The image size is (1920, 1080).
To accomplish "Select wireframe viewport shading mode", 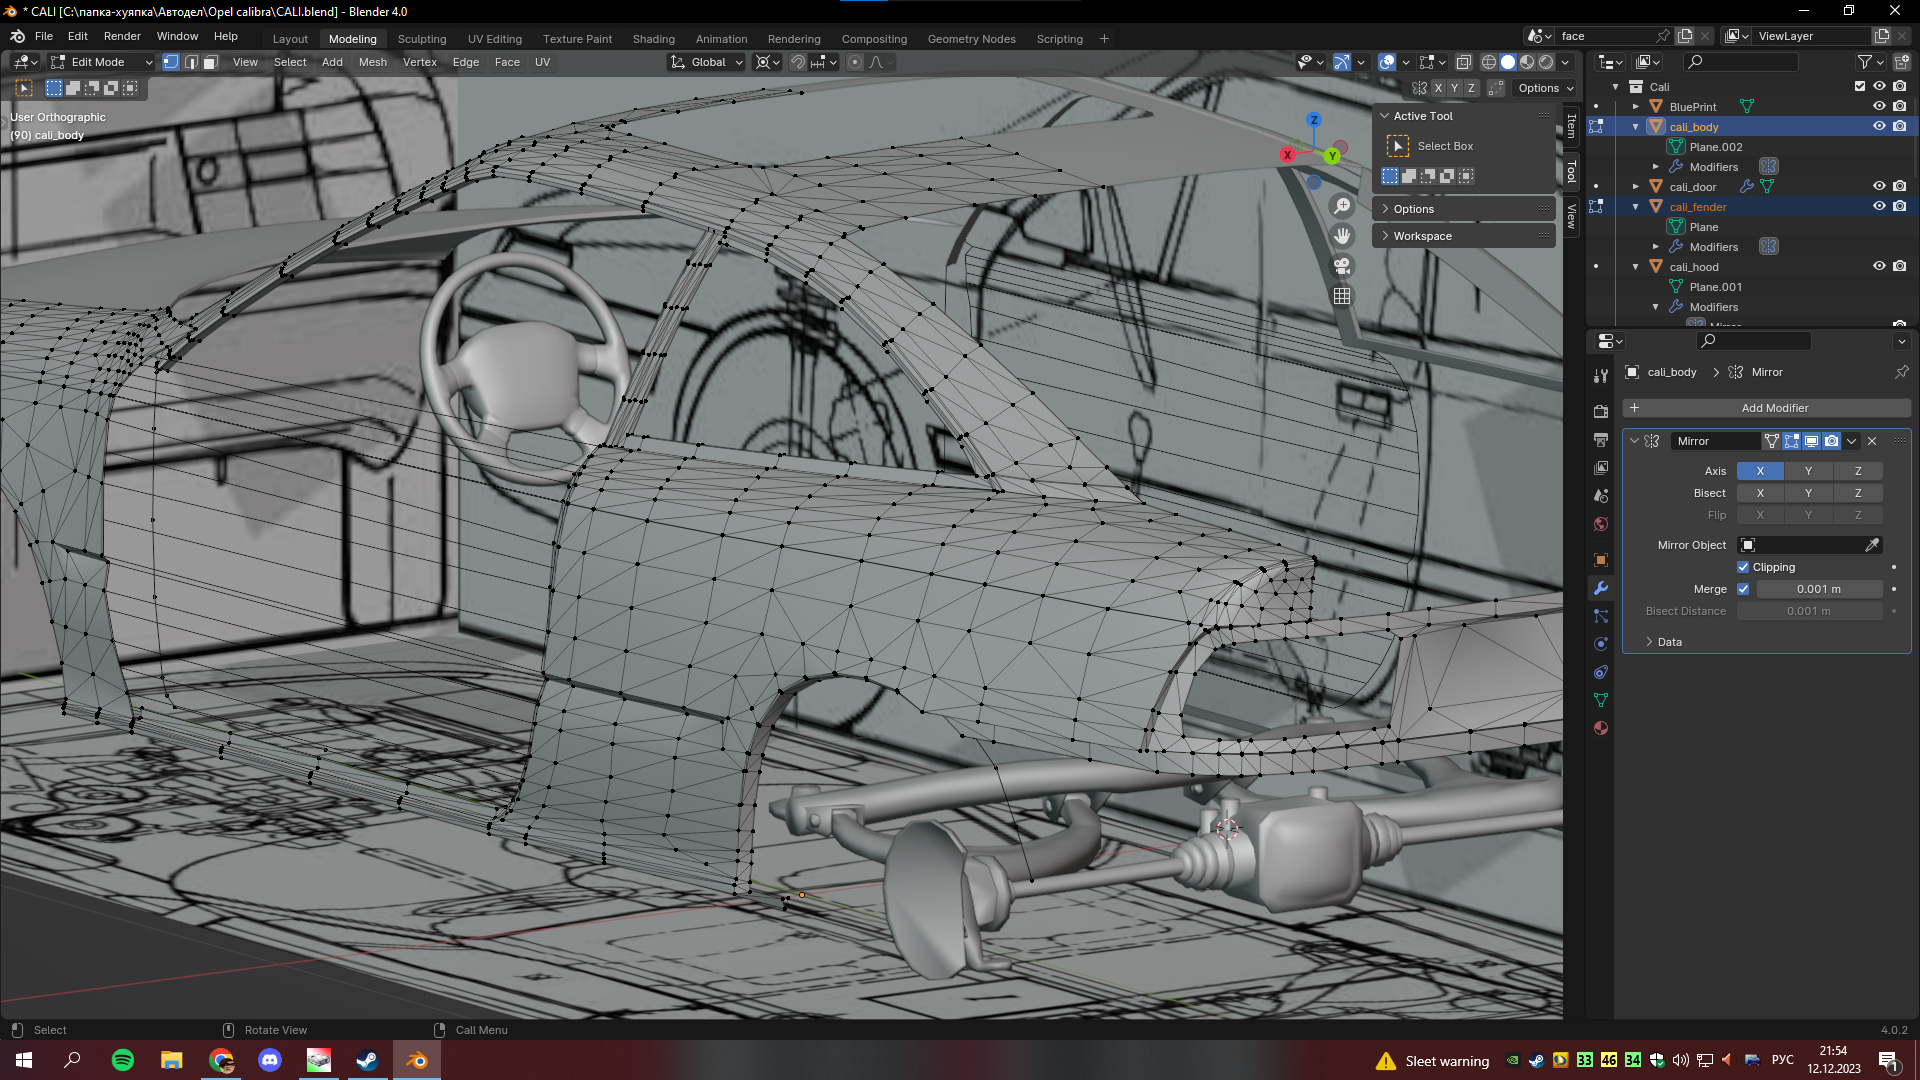I will tap(1489, 62).
